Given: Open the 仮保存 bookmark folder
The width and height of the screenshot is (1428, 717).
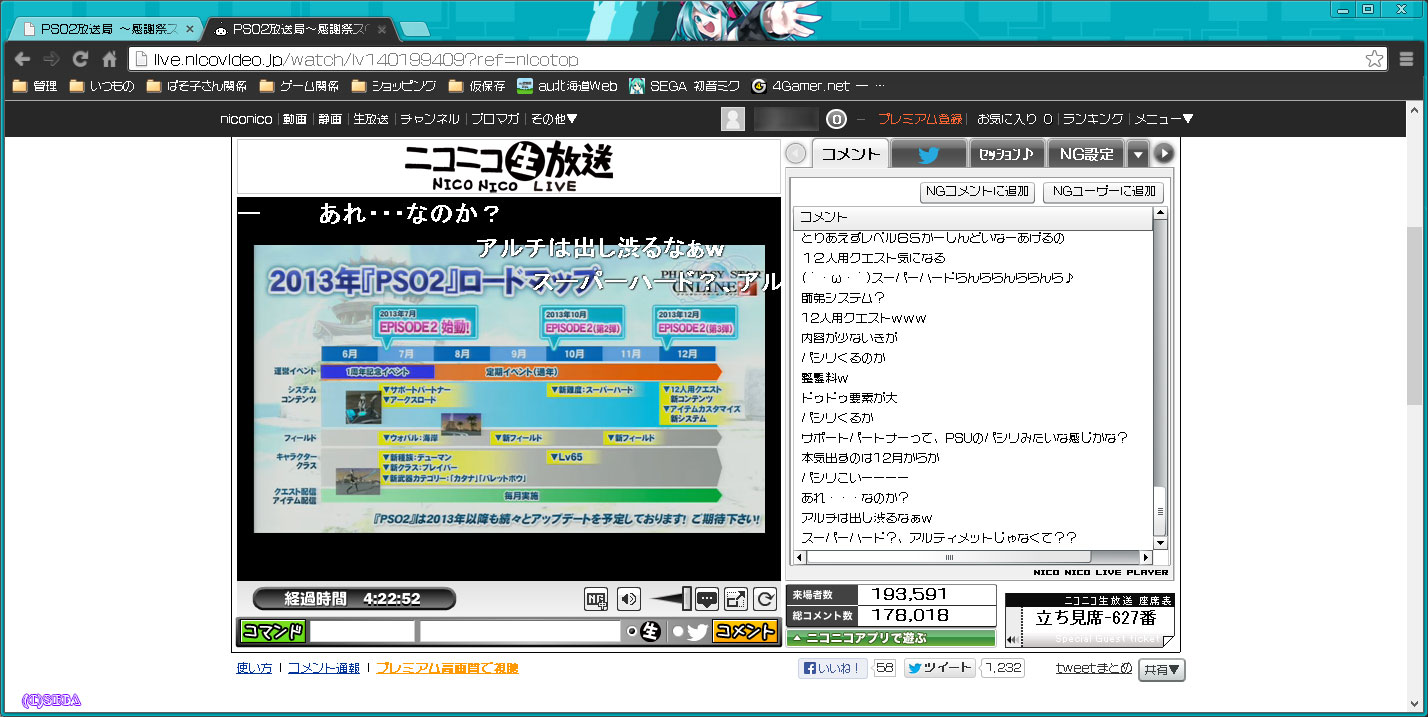Looking at the screenshot, I should click(477, 86).
